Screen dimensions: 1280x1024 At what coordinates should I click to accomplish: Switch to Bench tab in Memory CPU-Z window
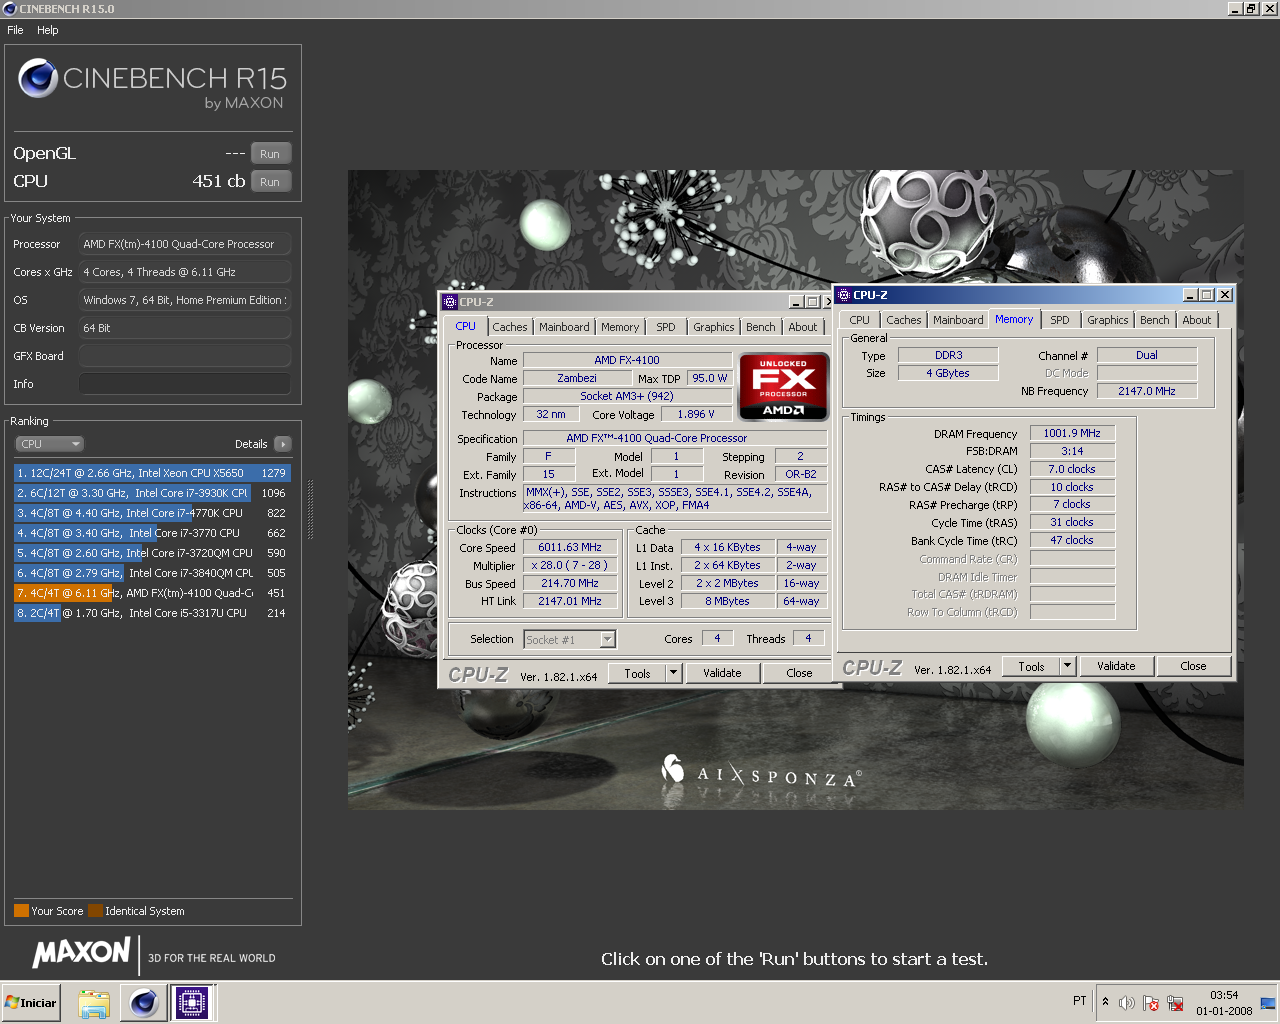tap(1155, 320)
